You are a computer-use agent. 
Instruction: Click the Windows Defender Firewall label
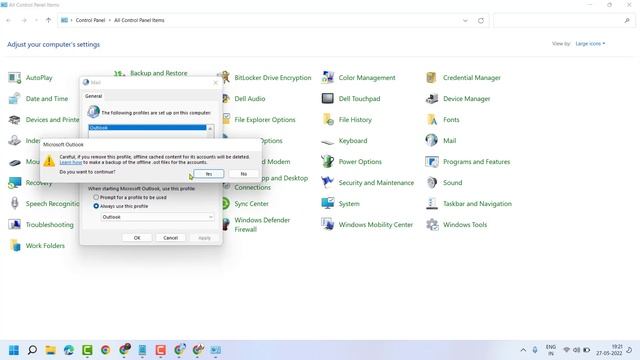point(262,224)
